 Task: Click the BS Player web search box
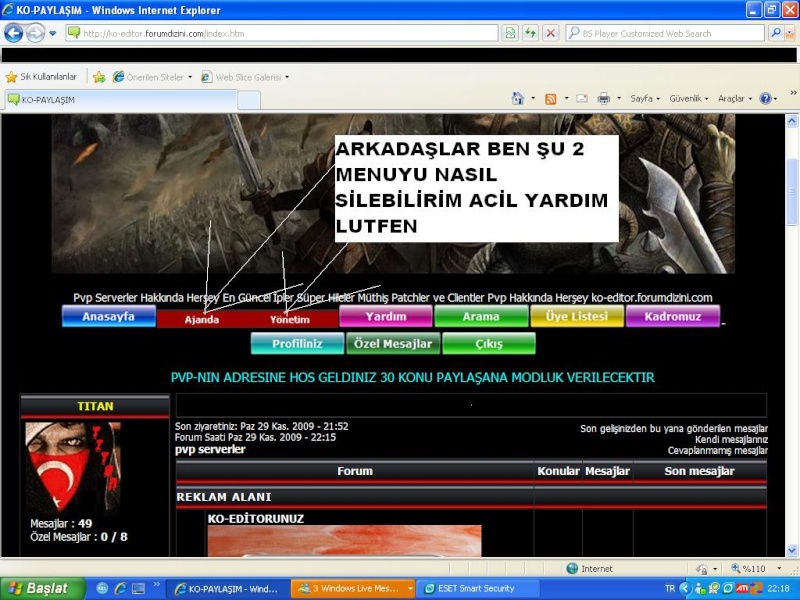coord(665,34)
